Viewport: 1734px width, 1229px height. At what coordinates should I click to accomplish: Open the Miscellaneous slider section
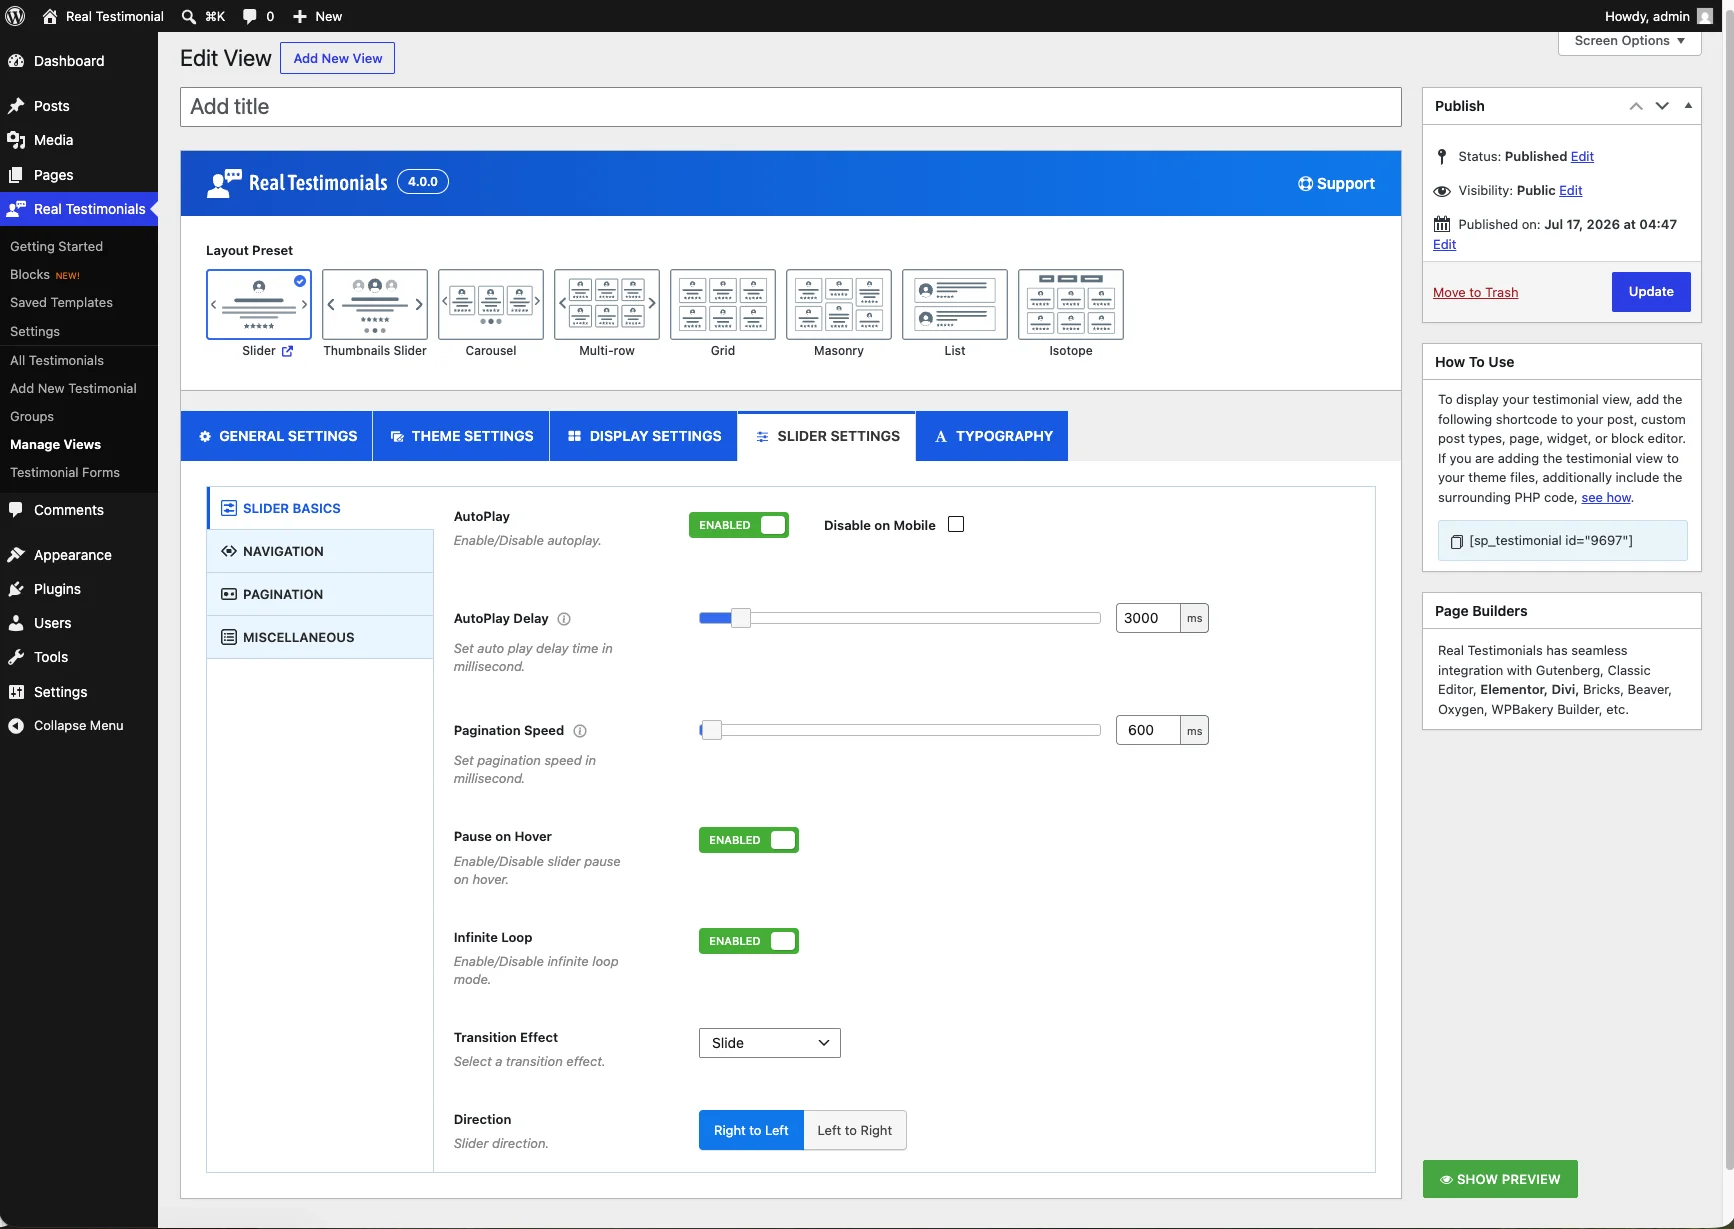click(320, 637)
